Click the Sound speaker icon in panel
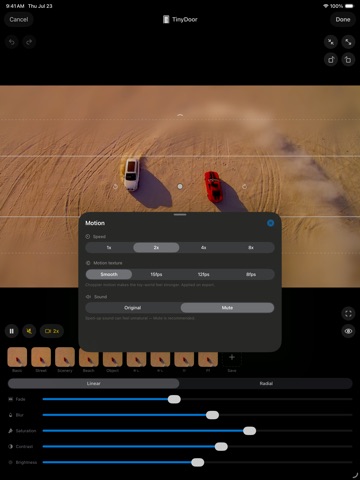 tap(88, 297)
